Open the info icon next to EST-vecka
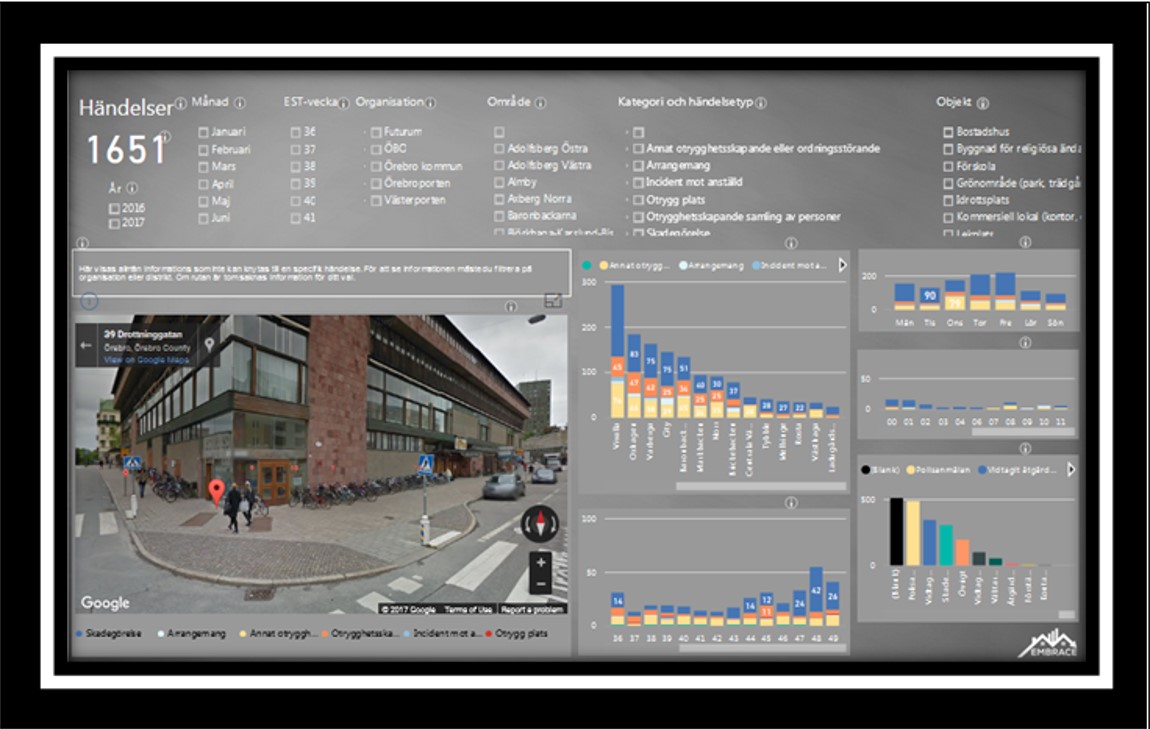This screenshot has width=1150, height=729. pyautogui.click(x=343, y=103)
